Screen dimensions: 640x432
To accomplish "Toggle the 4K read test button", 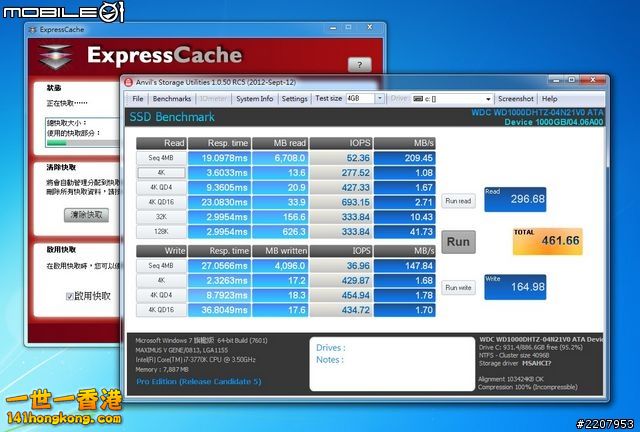I will tap(161, 172).
